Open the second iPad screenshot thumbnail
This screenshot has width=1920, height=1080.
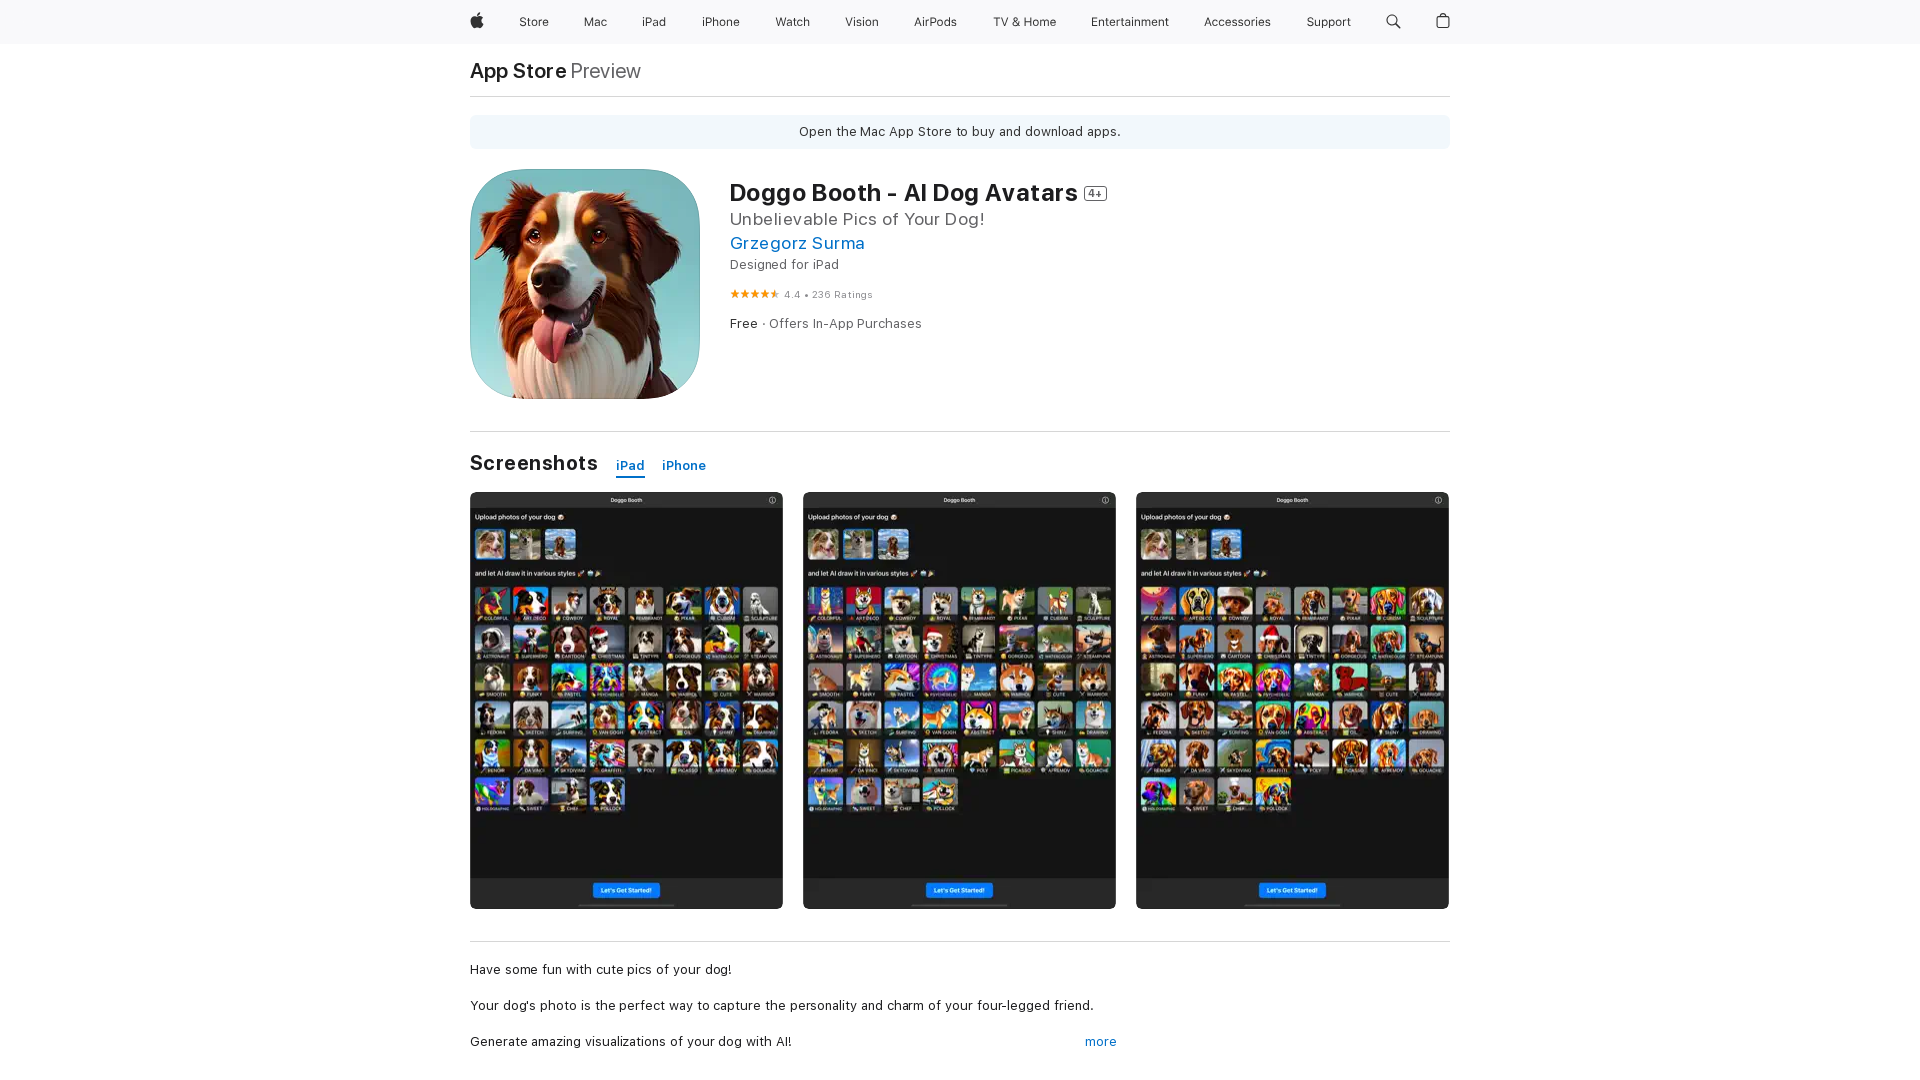coord(959,700)
